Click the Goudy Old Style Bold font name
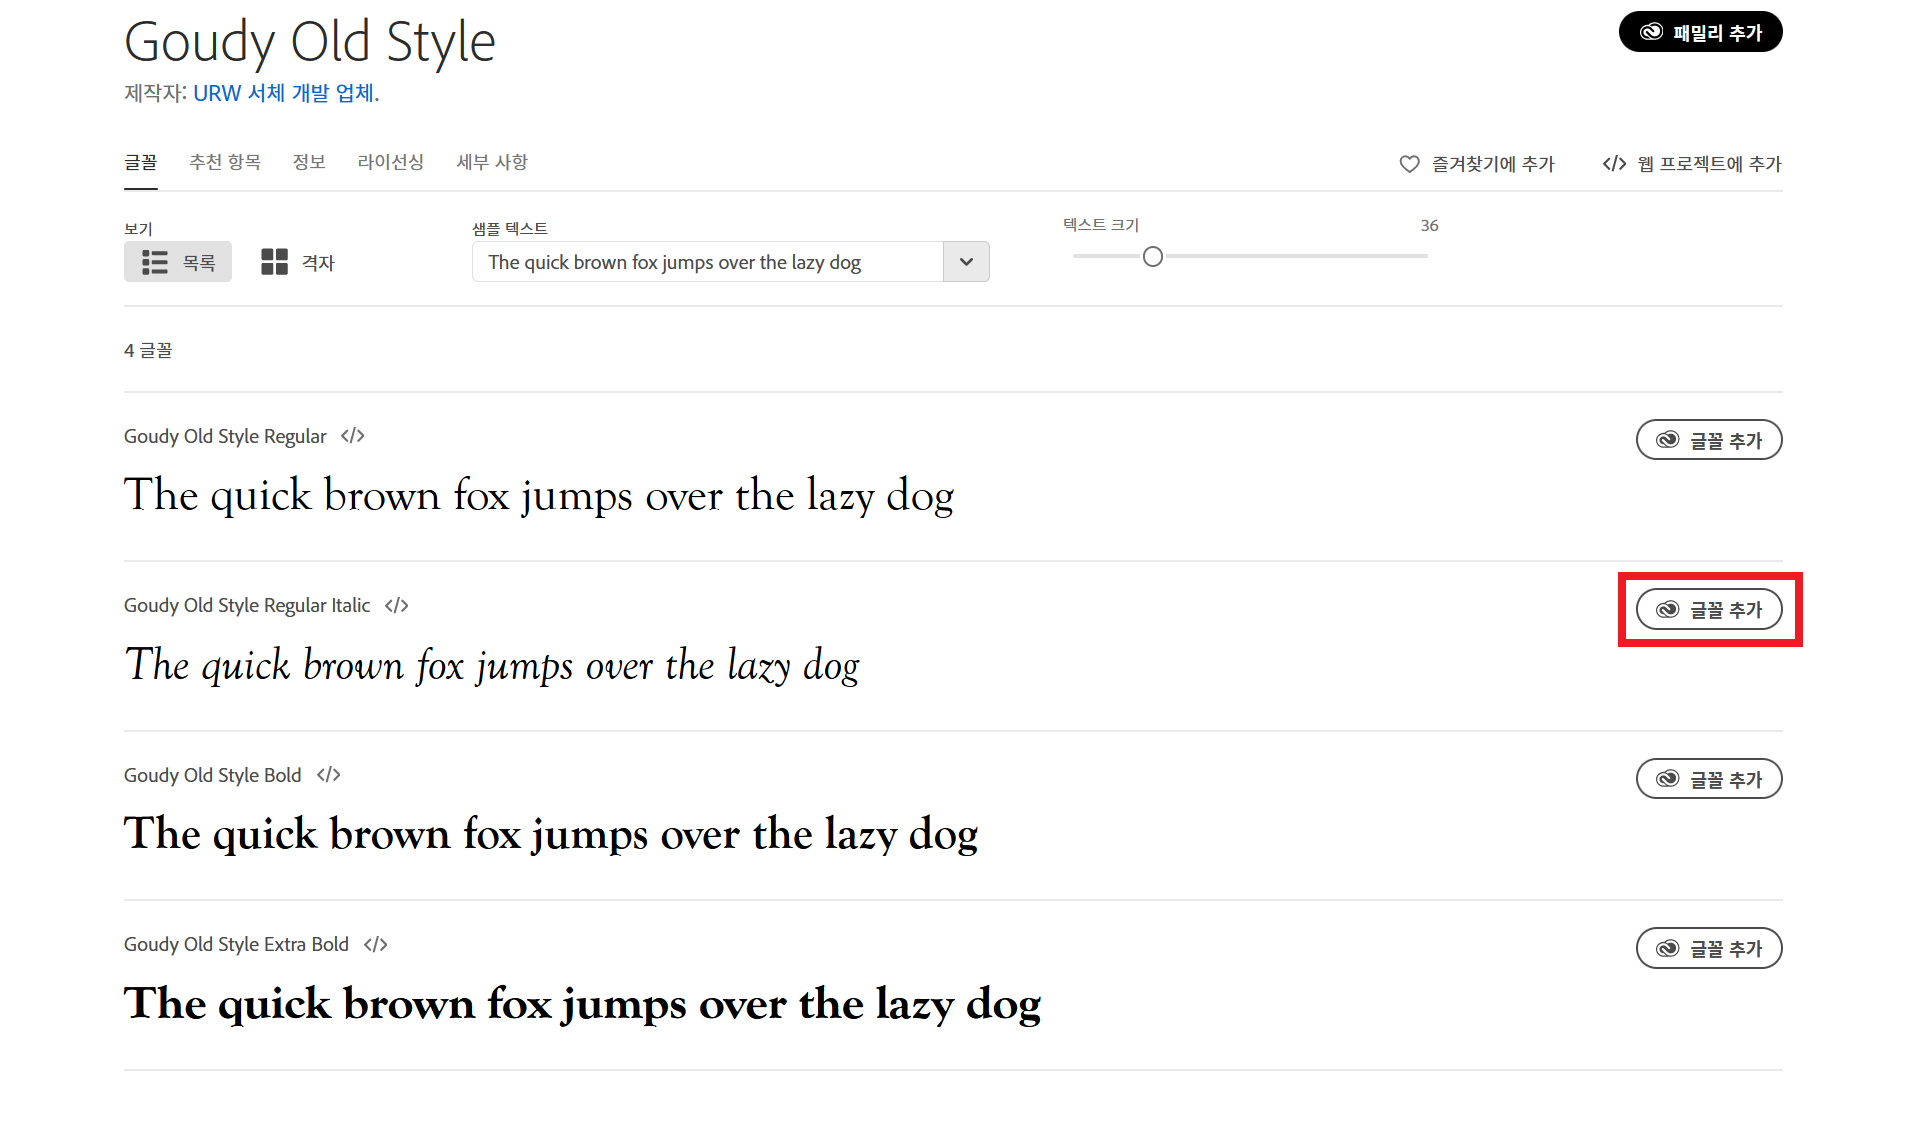 click(213, 775)
